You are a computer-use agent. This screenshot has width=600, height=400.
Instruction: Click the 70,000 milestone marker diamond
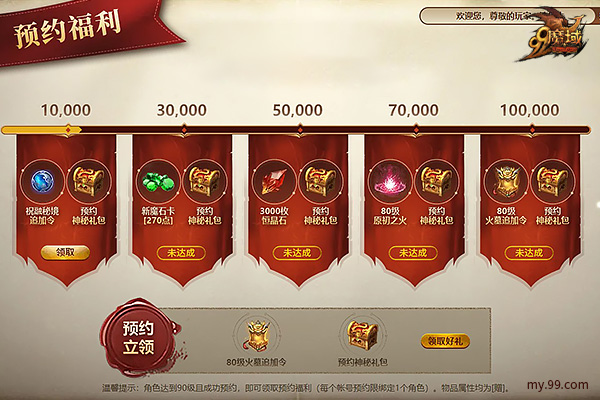coord(416,130)
